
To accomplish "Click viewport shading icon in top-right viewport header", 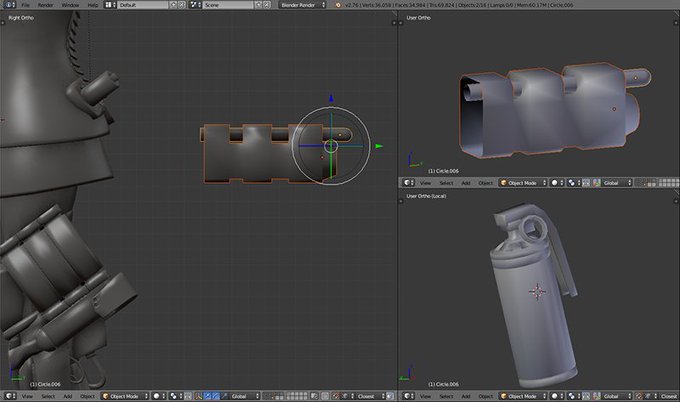I will [x=556, y=183].
